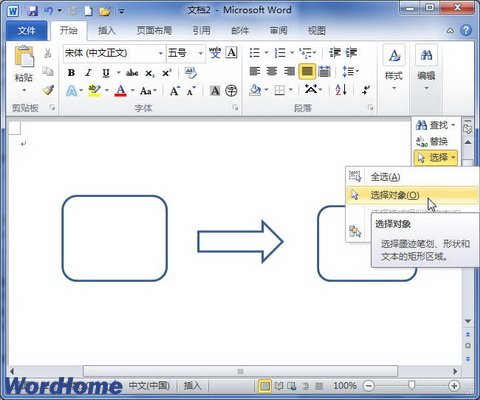Image resolution: width=480 pixels, height=400 pixels.
Task: Click the 编辑 Editing group button
Action: [426, 69]
